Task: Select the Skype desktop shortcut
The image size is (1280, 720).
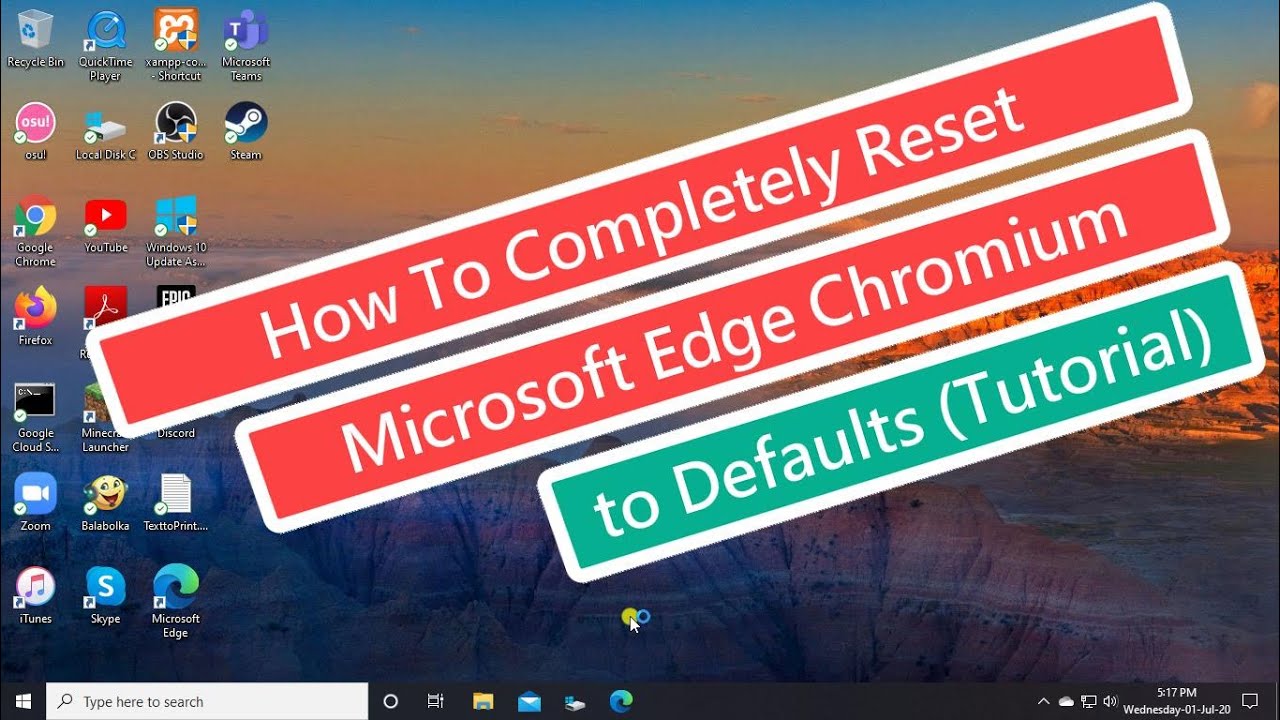Action: pyautogui.click(x=105, y=595)
